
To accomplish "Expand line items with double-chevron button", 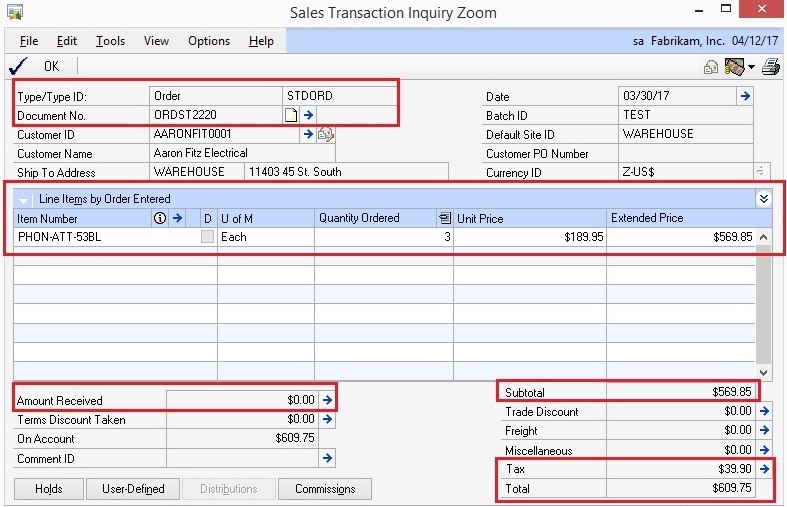I will (763, 199).
